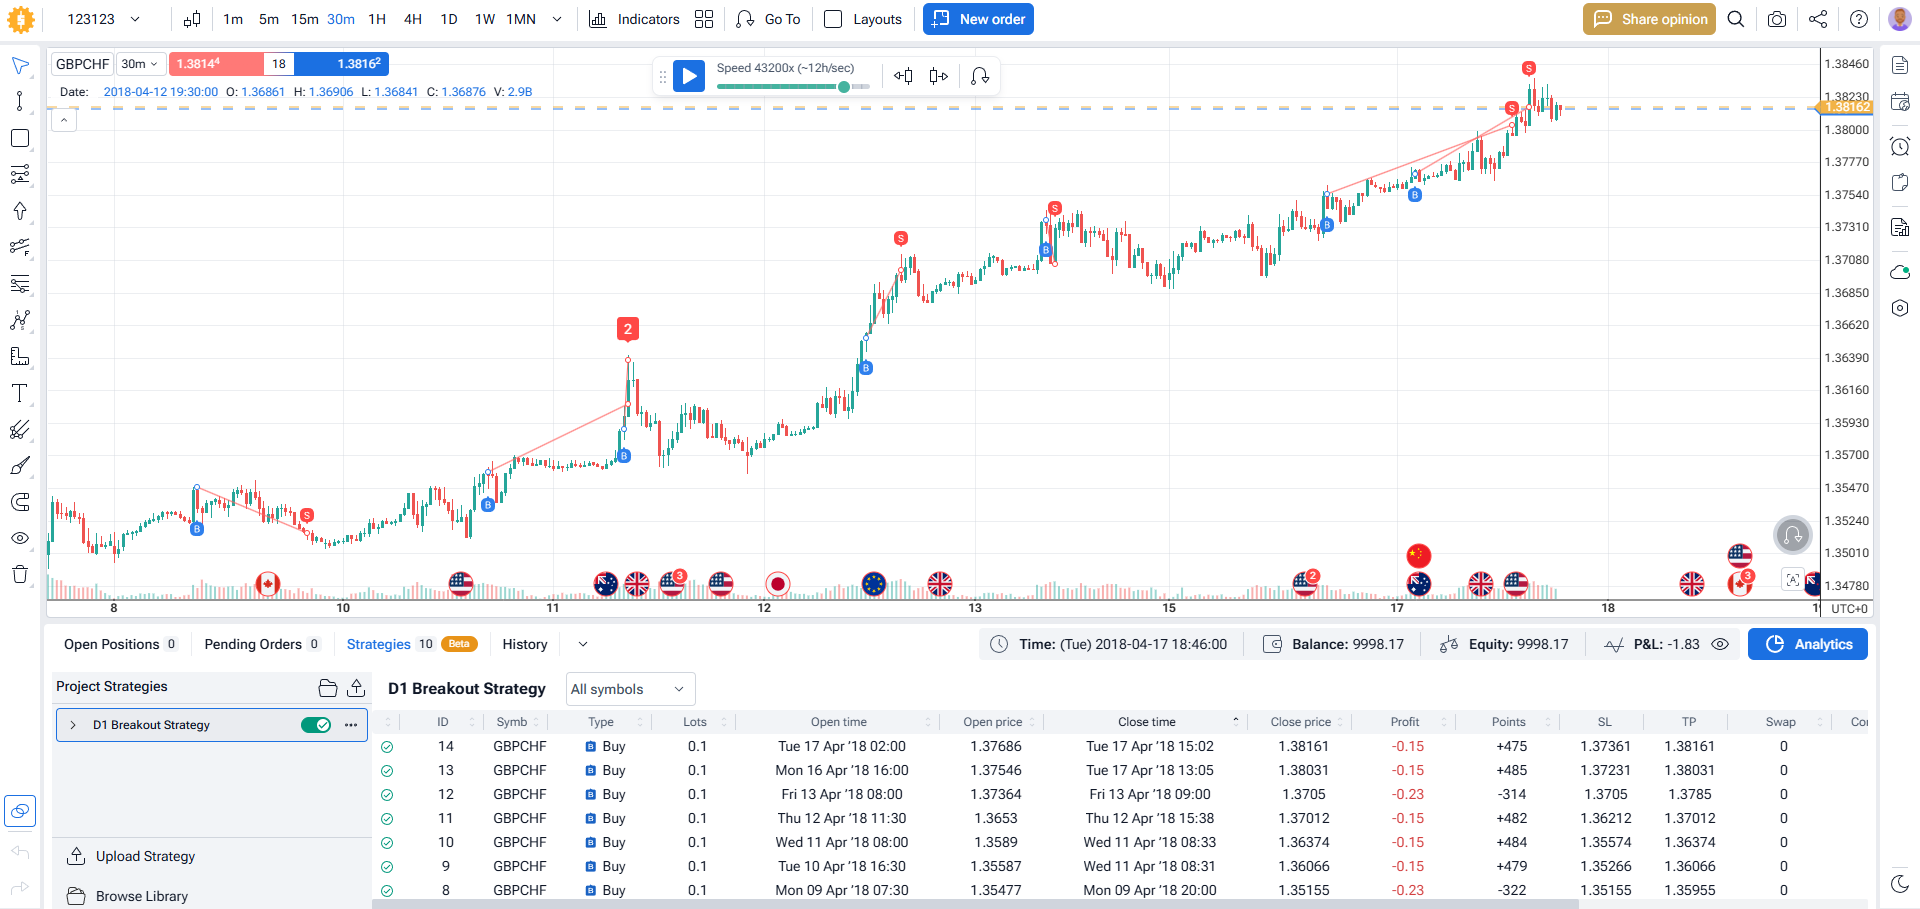This screenshot has height=909, width=1920.
Task: Open the search magnifier icon
Action: pyautogui.click(x=1736, y=19)
